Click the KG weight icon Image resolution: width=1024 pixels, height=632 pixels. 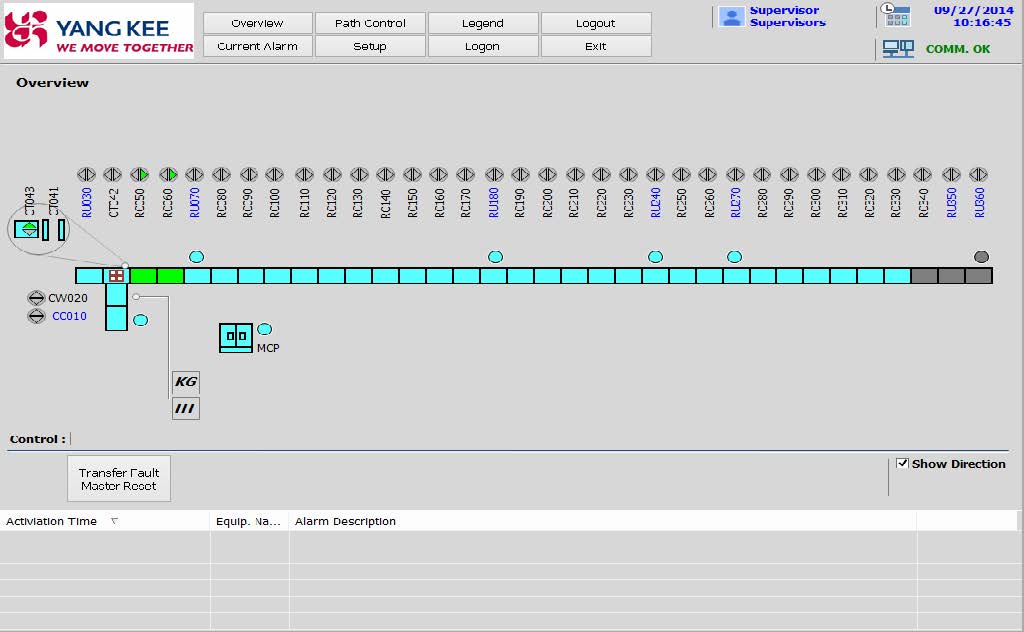tap(185, 382)
